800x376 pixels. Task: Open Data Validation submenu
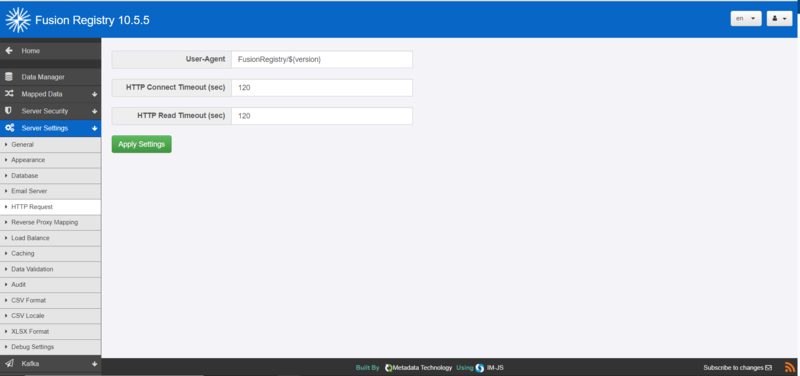(51, 269)
